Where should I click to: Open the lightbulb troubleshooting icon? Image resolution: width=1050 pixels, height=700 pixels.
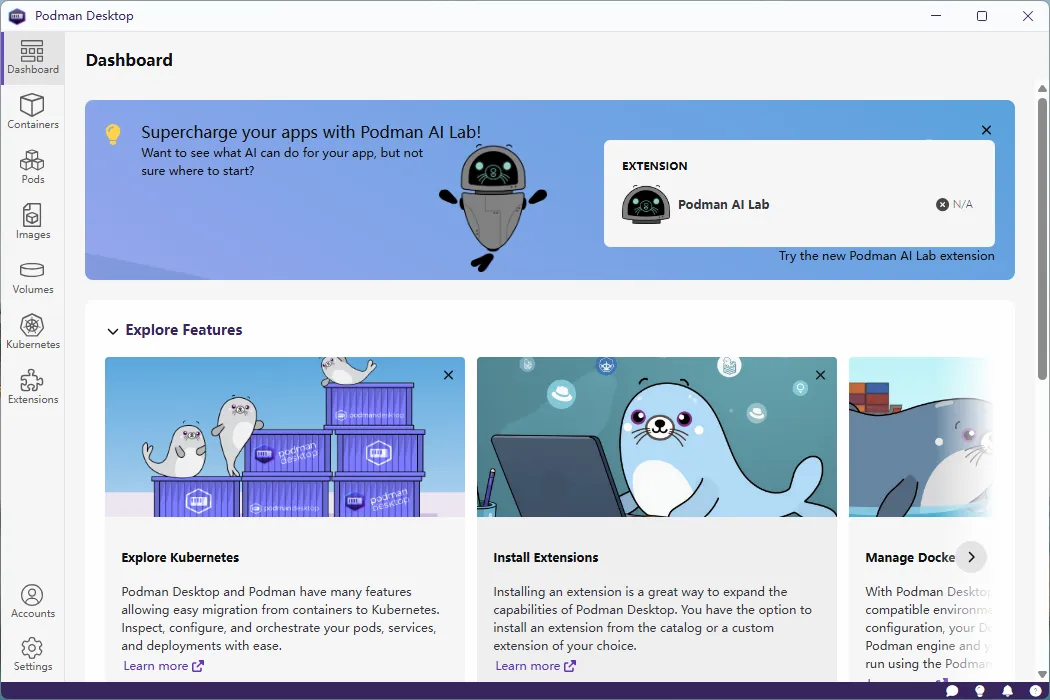980,691
